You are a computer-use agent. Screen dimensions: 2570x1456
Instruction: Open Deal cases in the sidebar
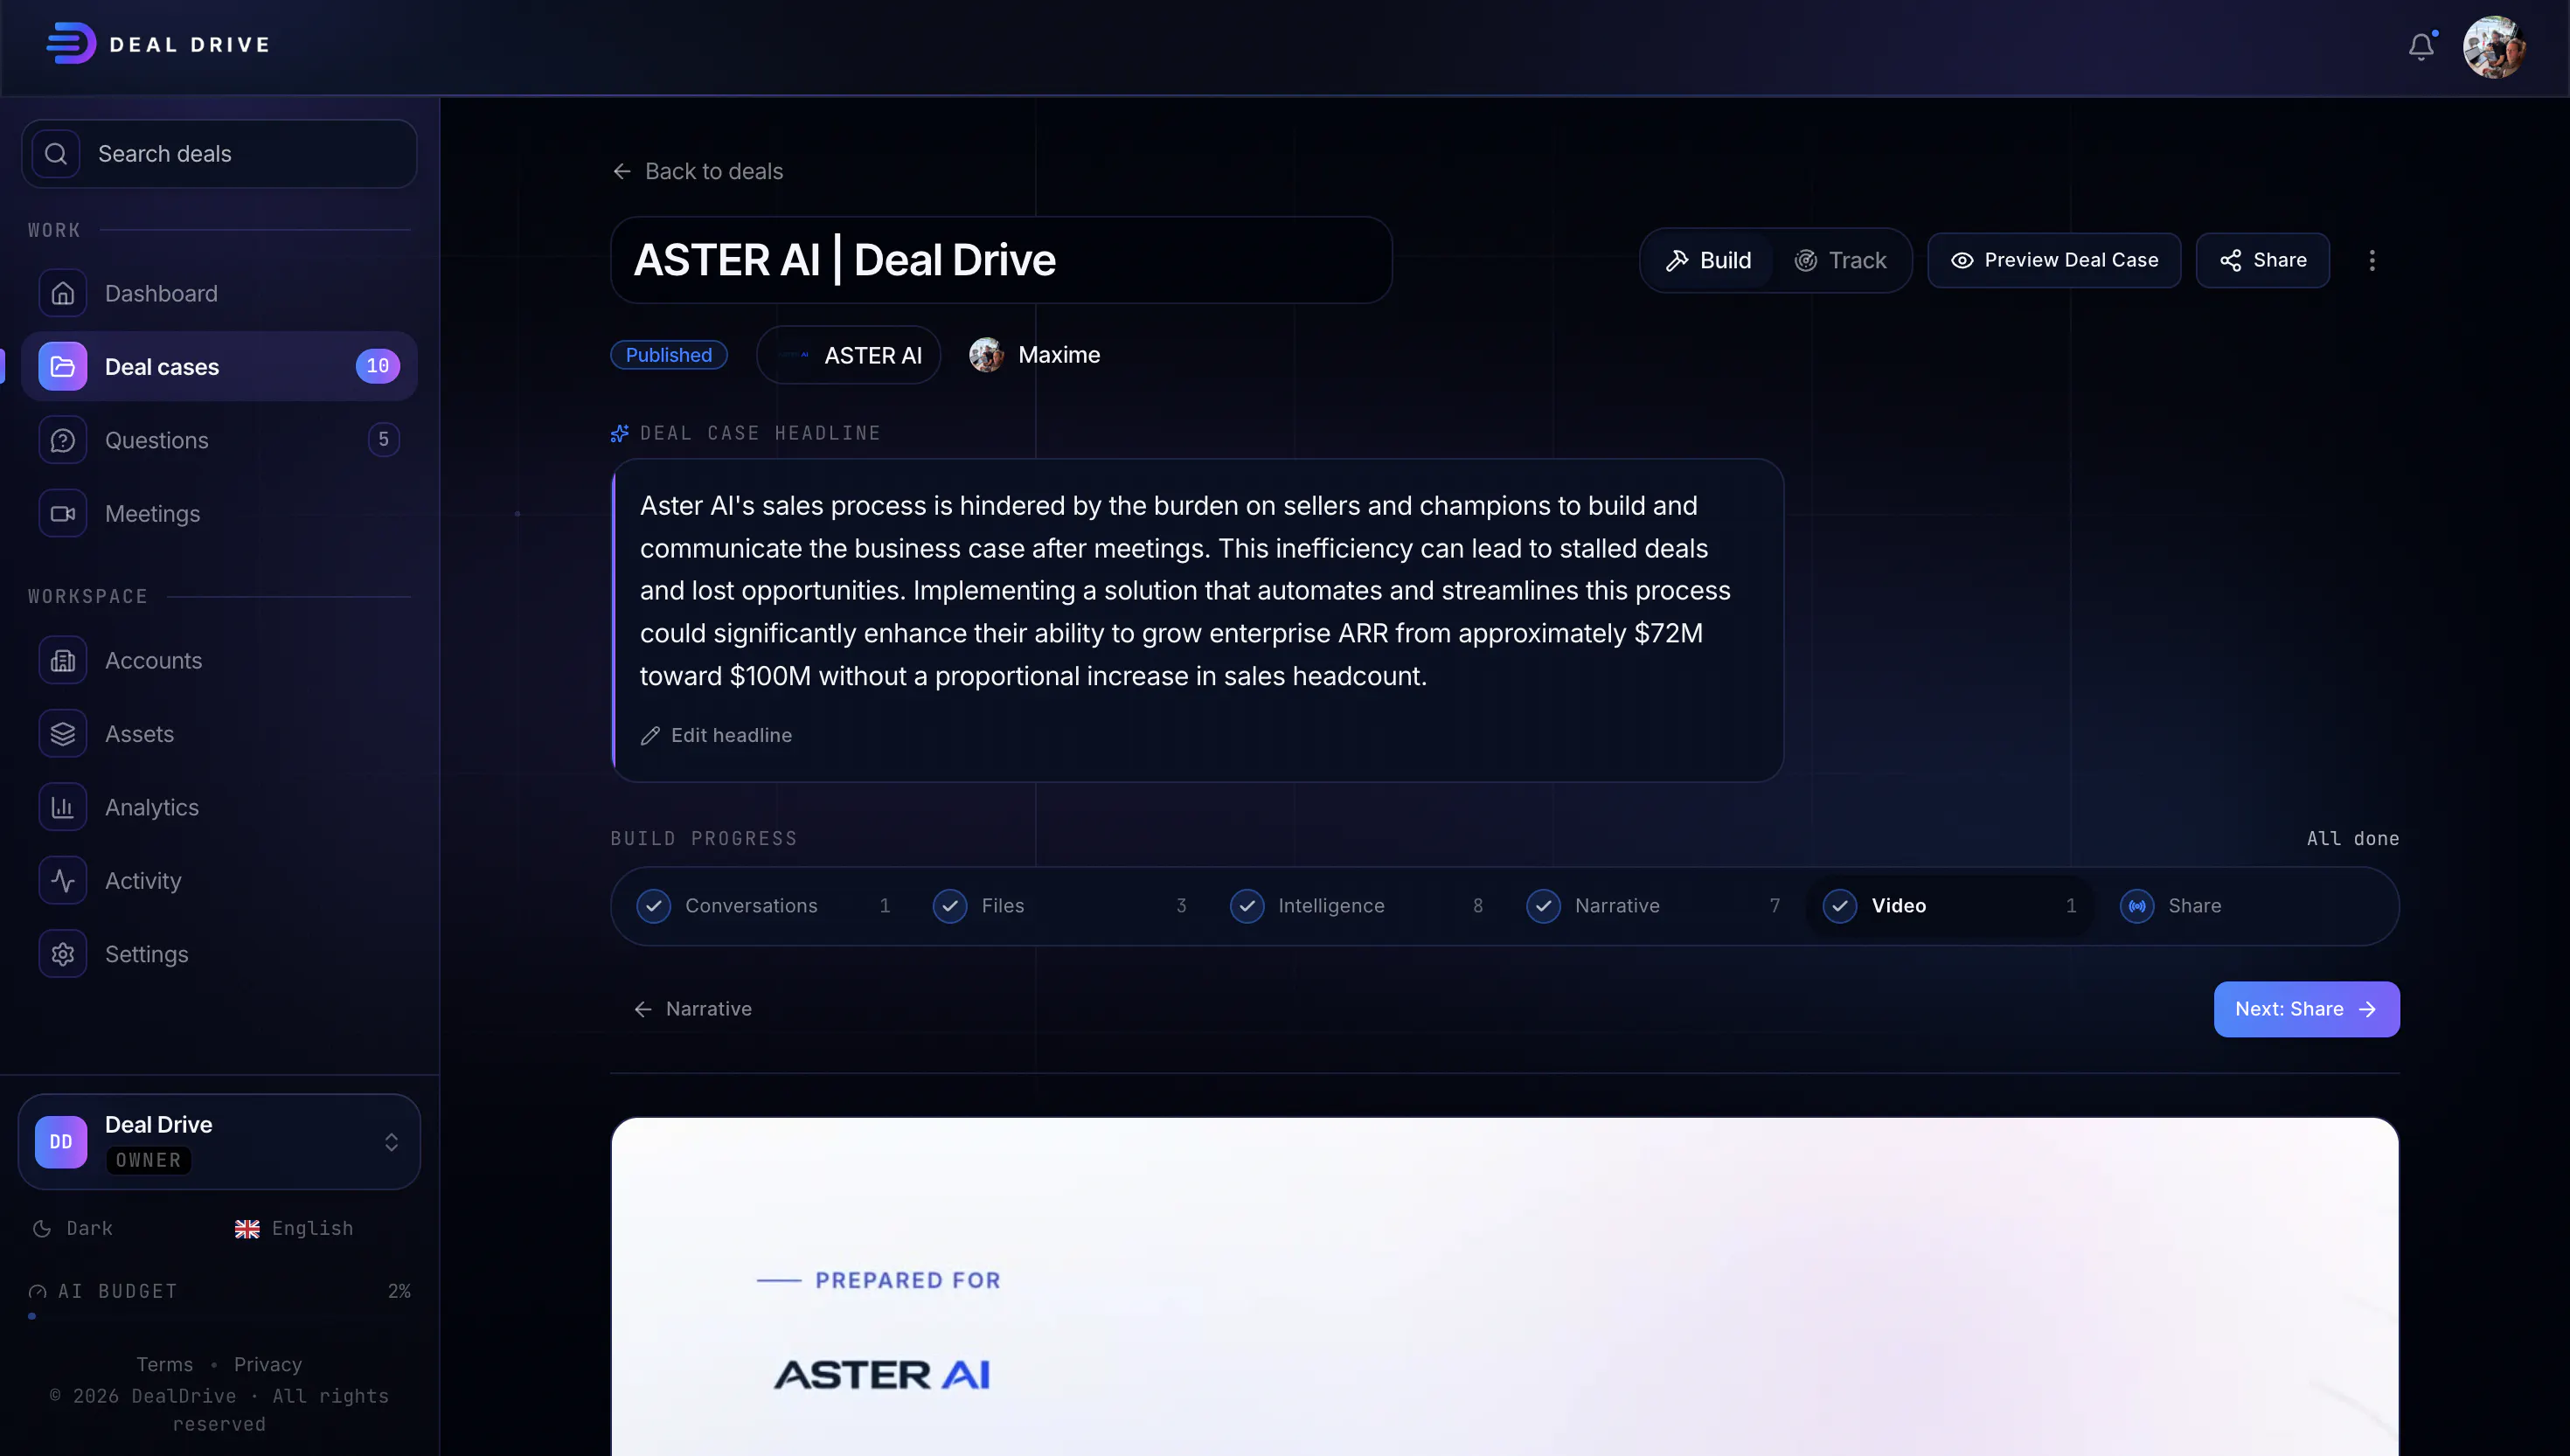click(x=219, y=366)
